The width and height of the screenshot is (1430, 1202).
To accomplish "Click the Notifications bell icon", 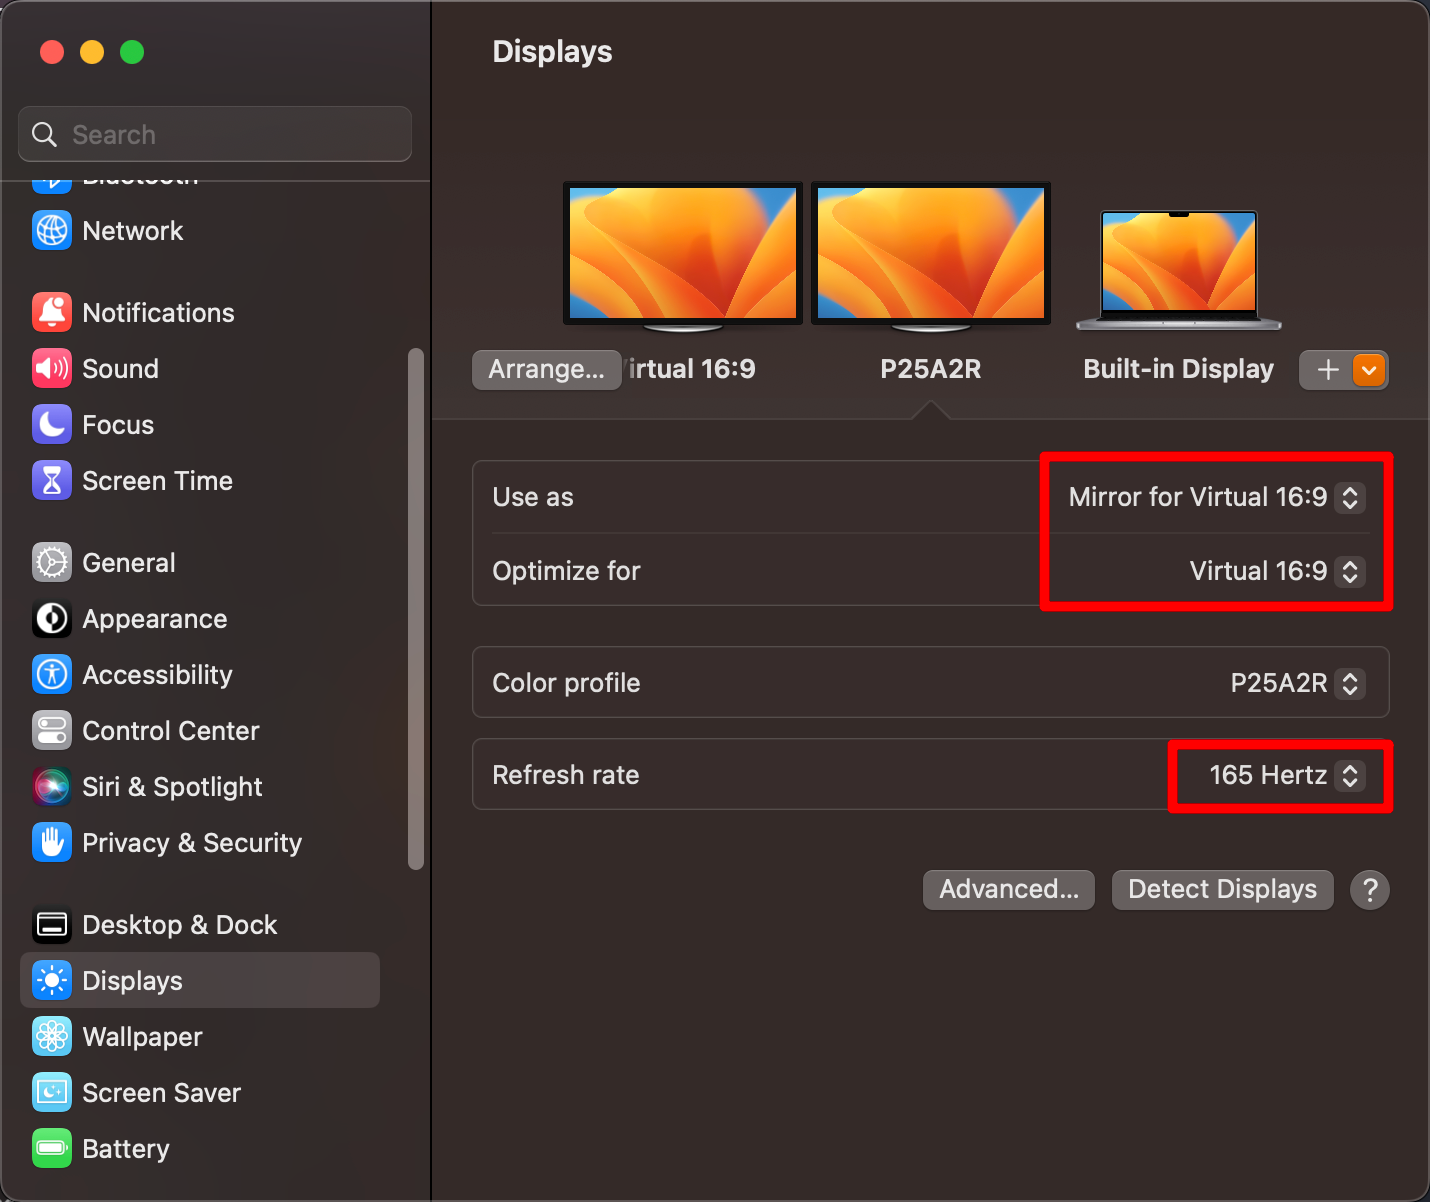I will pos(52,313).
